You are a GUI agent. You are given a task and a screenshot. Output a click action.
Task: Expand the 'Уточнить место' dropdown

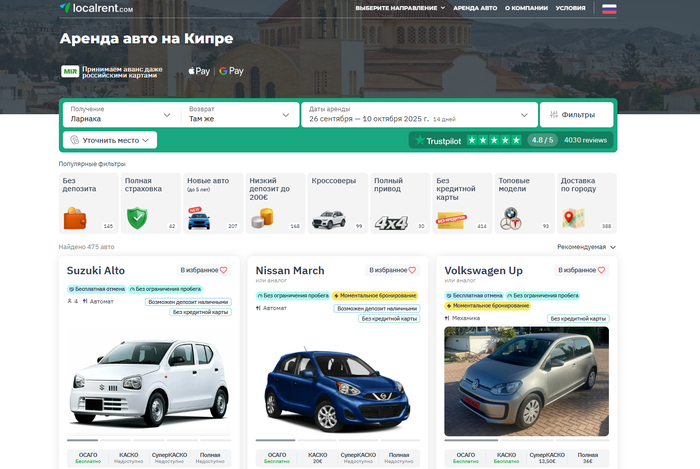[110, 141]
